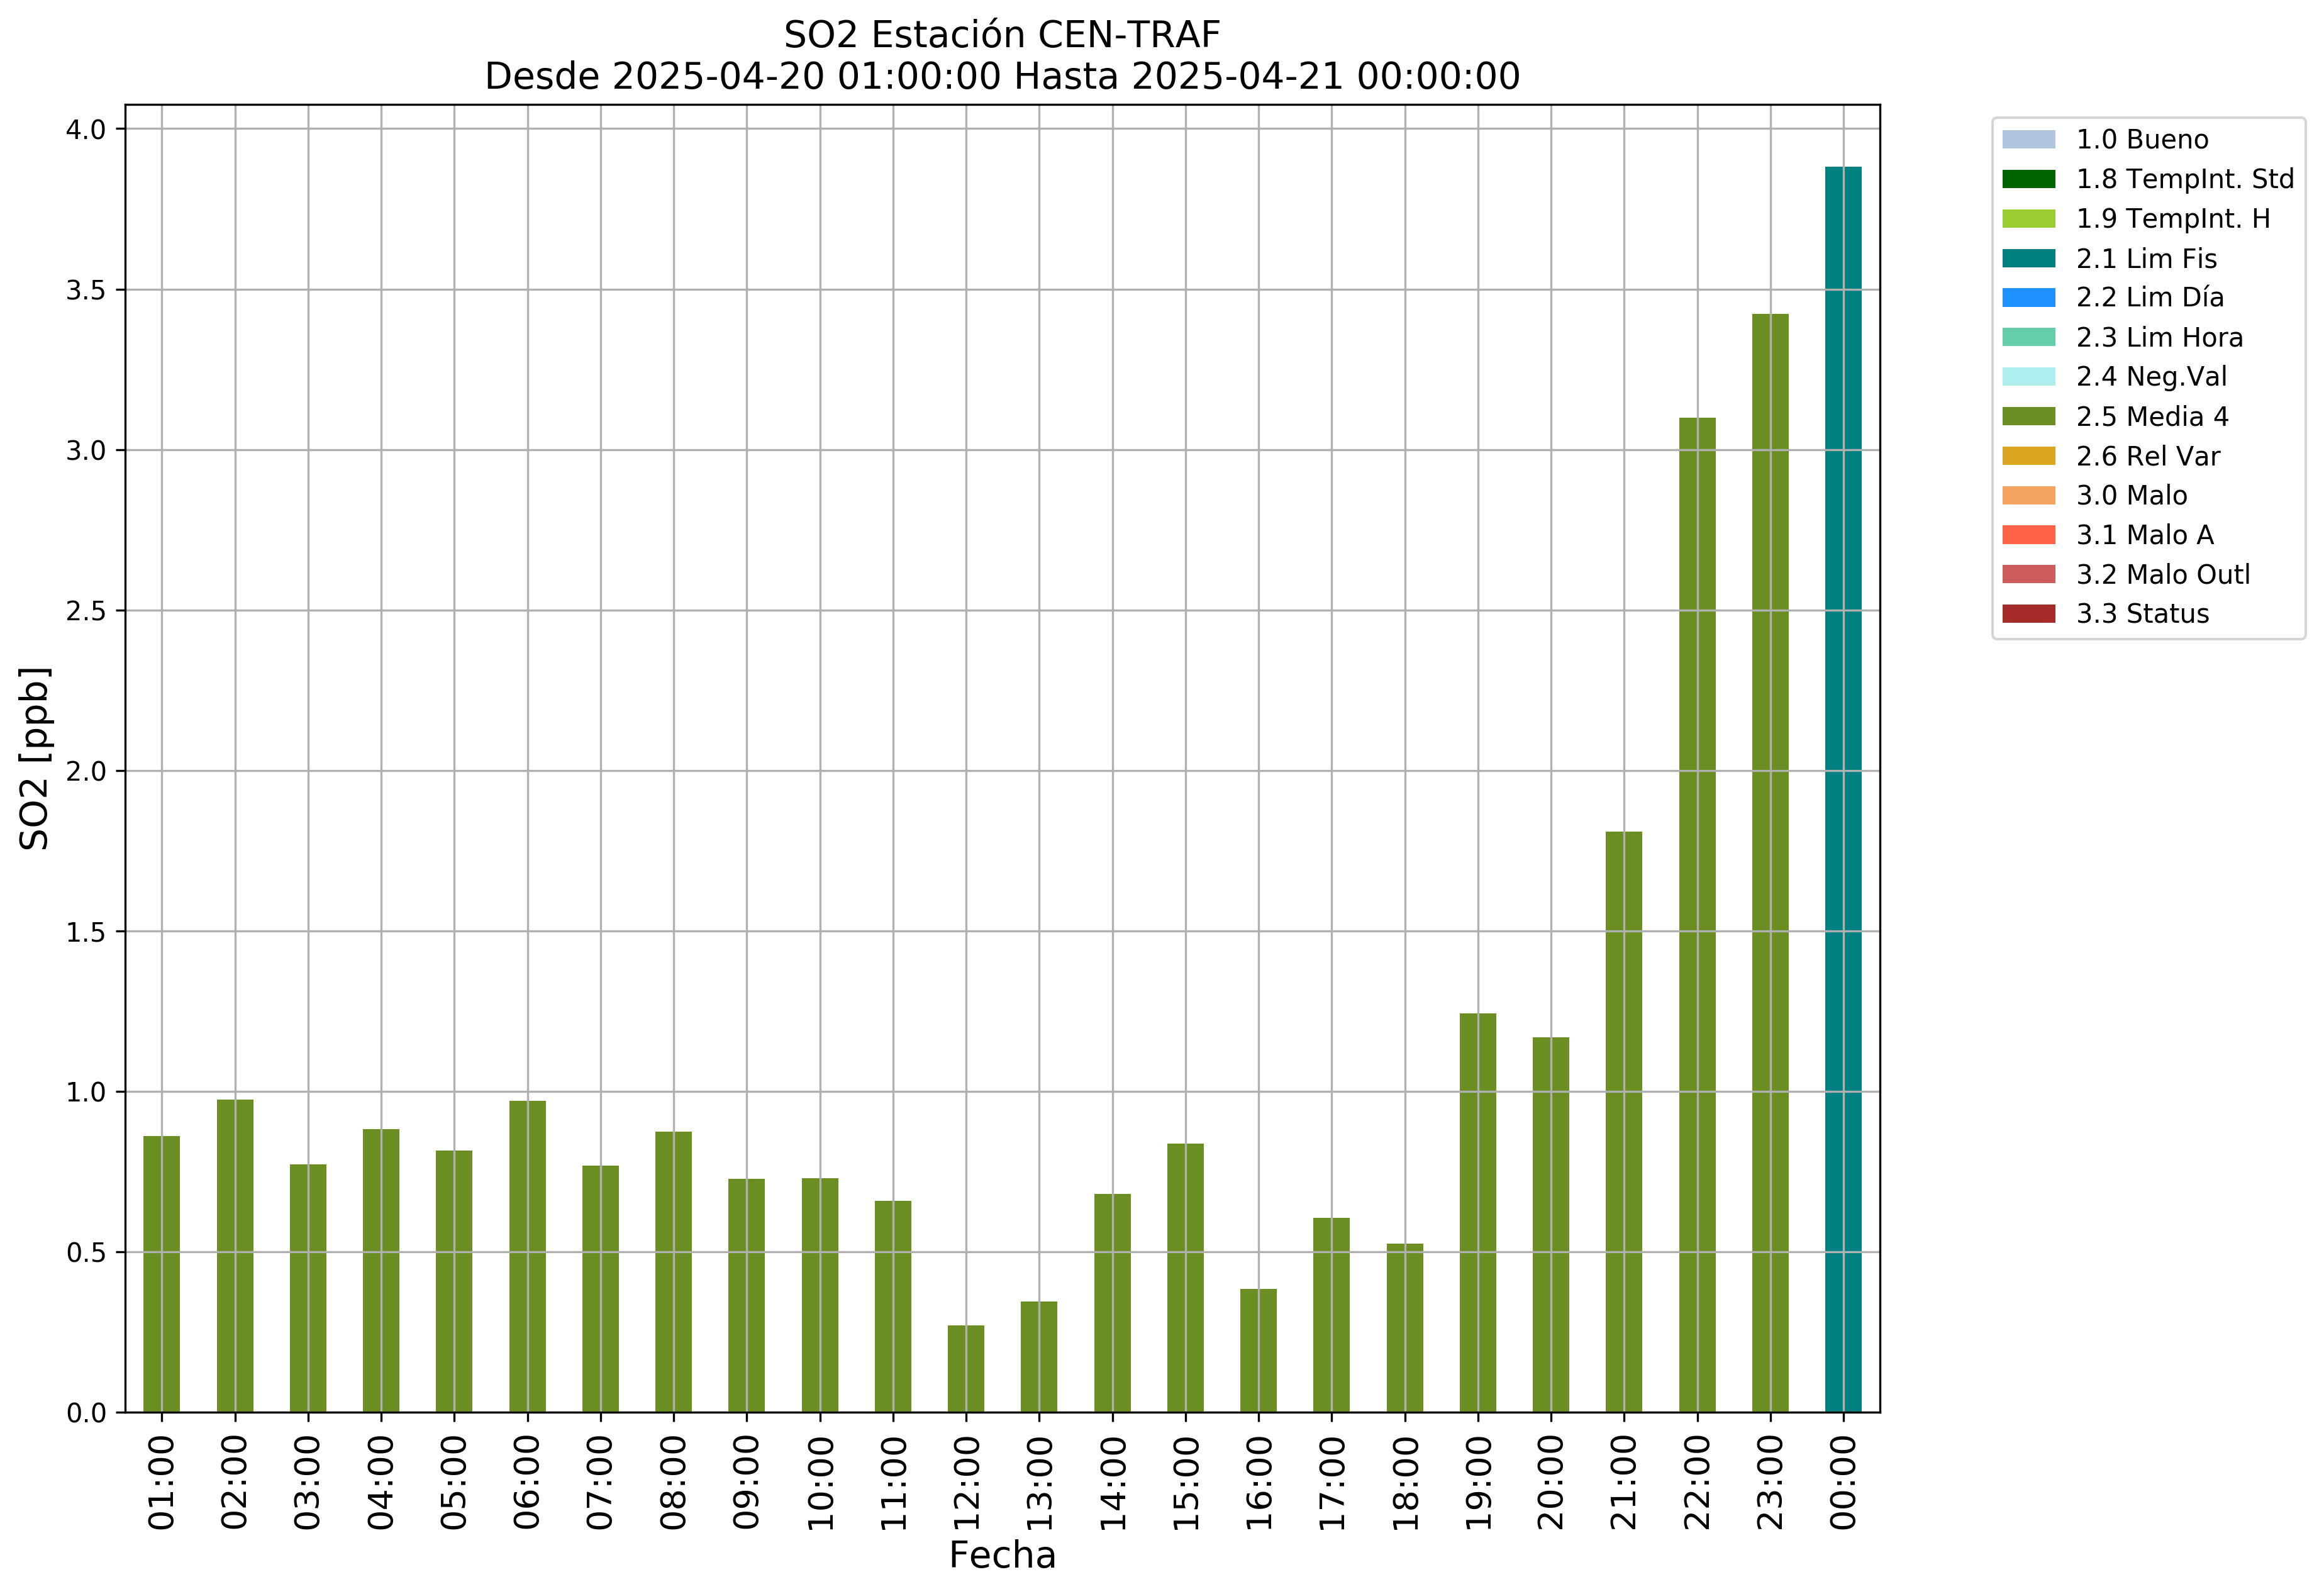The image size is (2324, 1594).
Task: Click the bar at 22:00
Action: coord(1697,915)
